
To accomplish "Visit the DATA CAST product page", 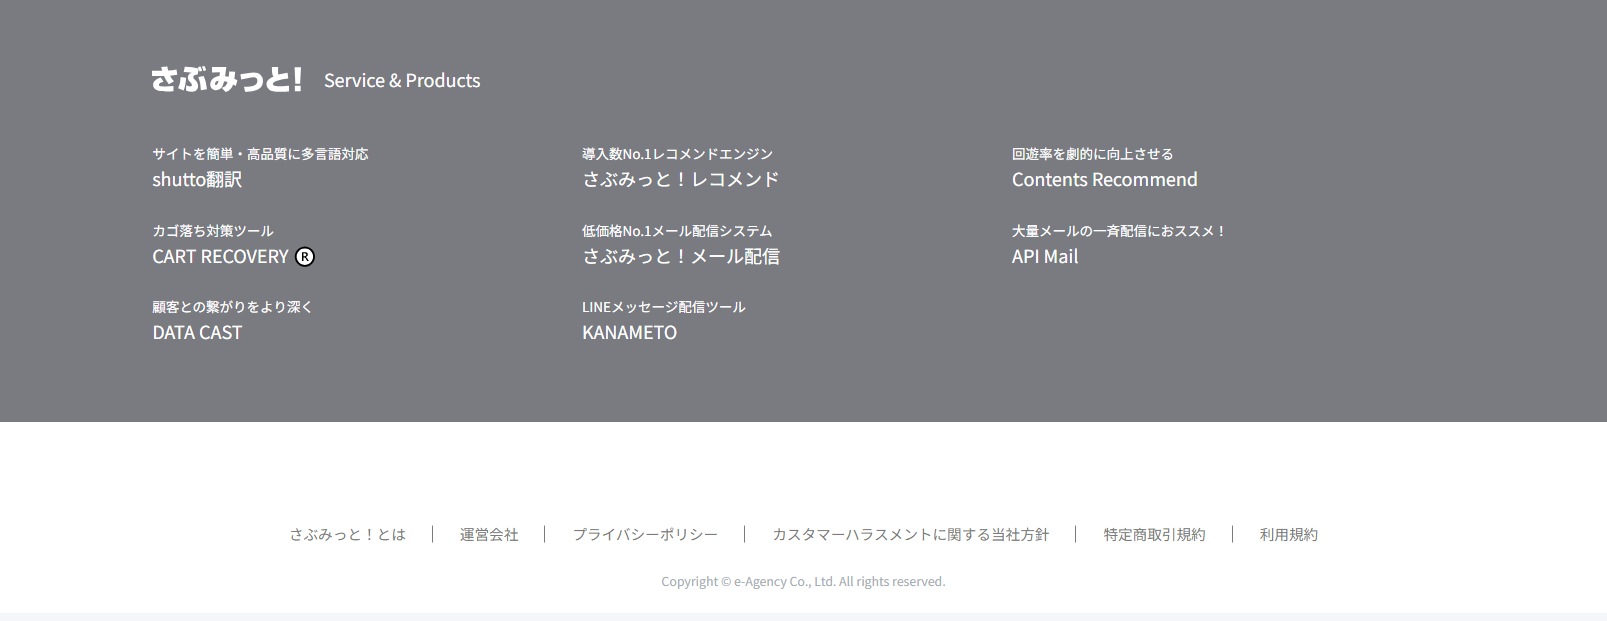I will tap(197, 333).
